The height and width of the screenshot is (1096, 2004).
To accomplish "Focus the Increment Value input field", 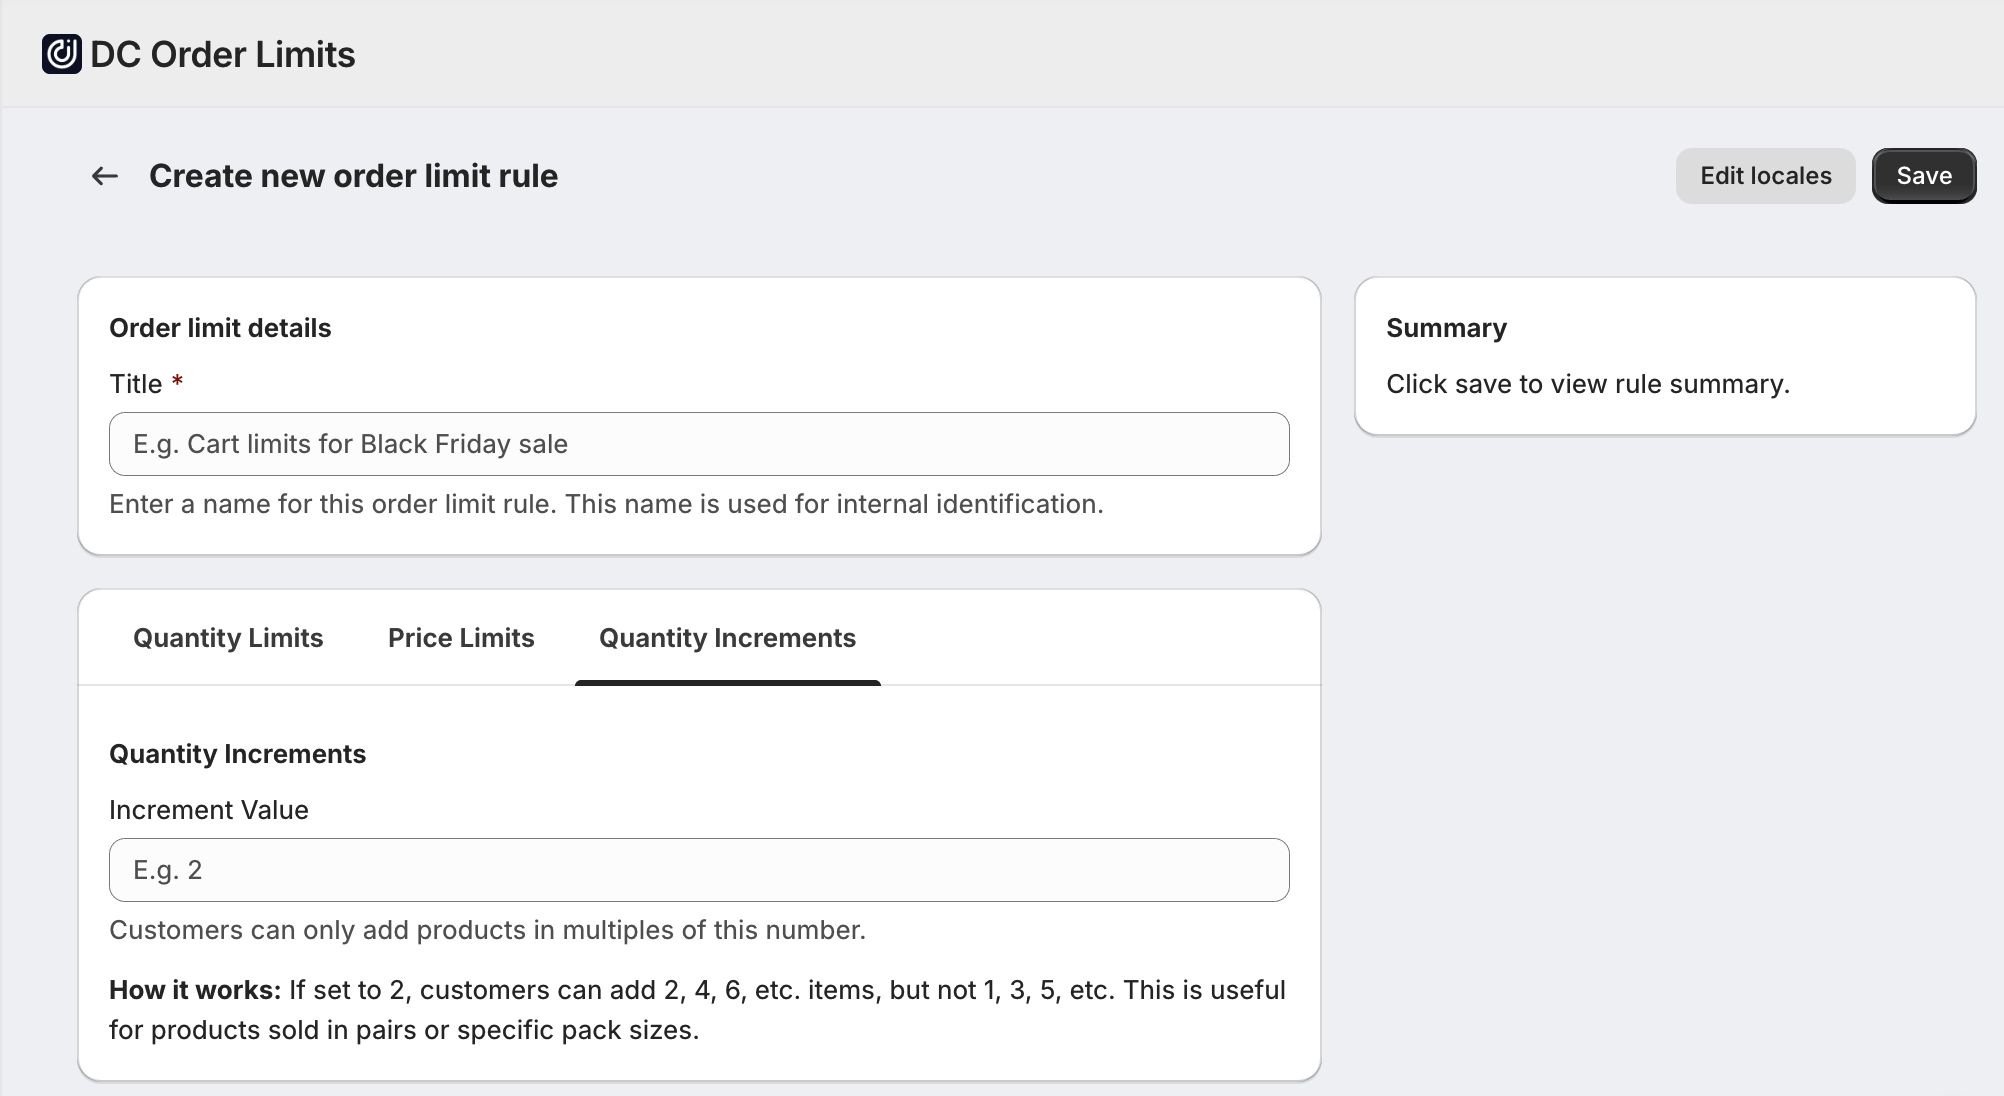I will click(699, 870).
